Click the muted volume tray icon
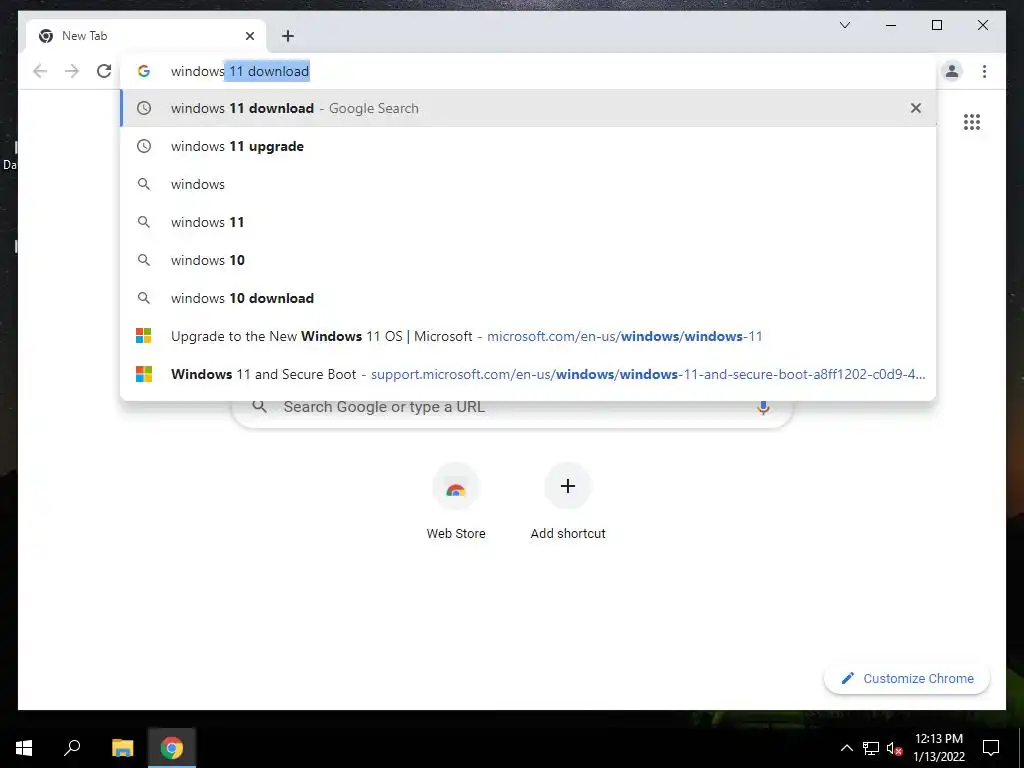The height and width of the screenshot is (768, 1024). (895, 748)
